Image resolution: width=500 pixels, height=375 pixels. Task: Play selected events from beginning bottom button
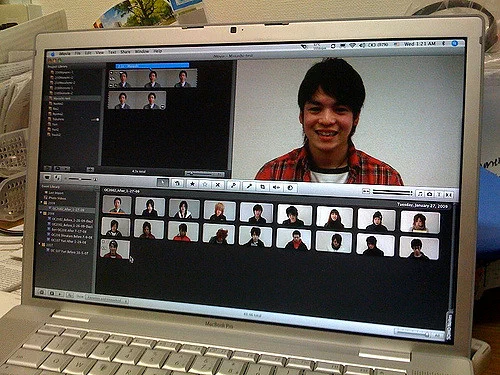pos(60,294)
